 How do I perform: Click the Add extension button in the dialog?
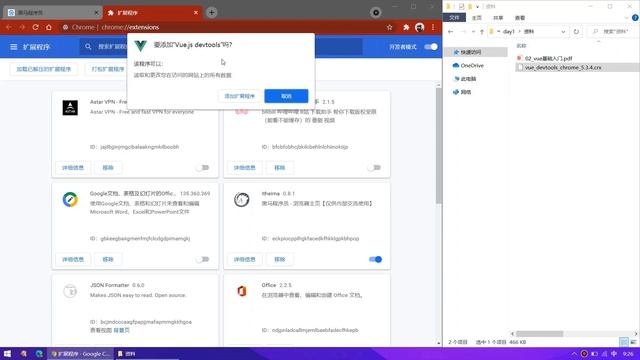240,96
